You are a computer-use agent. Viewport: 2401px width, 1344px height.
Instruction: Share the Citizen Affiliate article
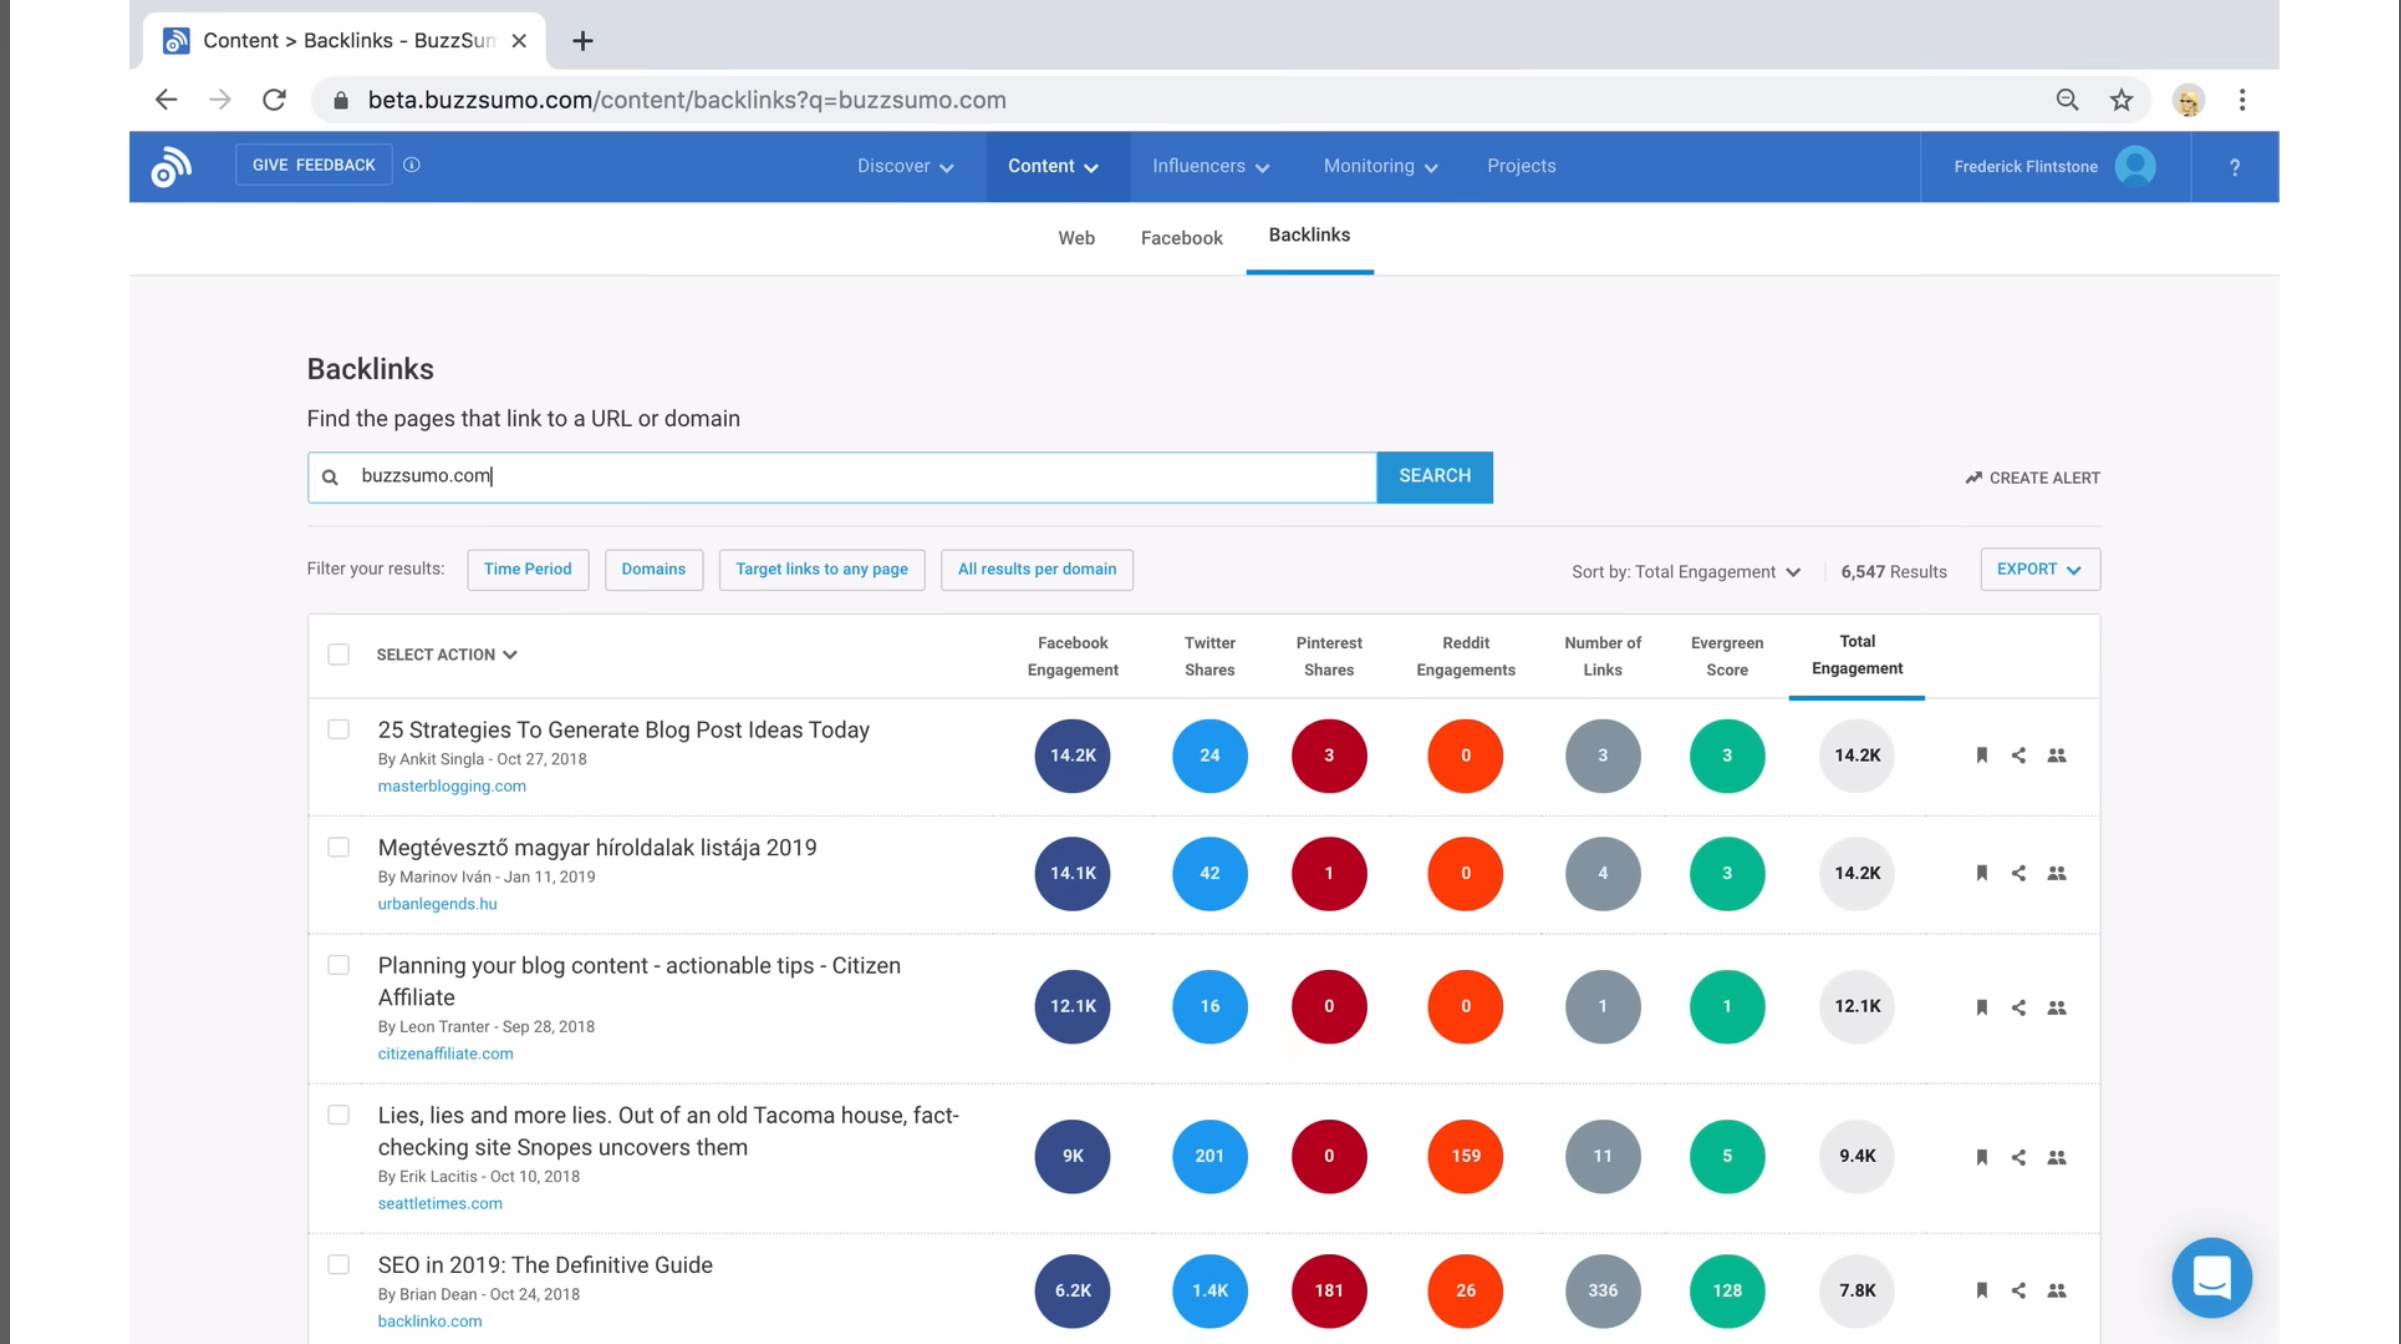coord(2018,1007)
